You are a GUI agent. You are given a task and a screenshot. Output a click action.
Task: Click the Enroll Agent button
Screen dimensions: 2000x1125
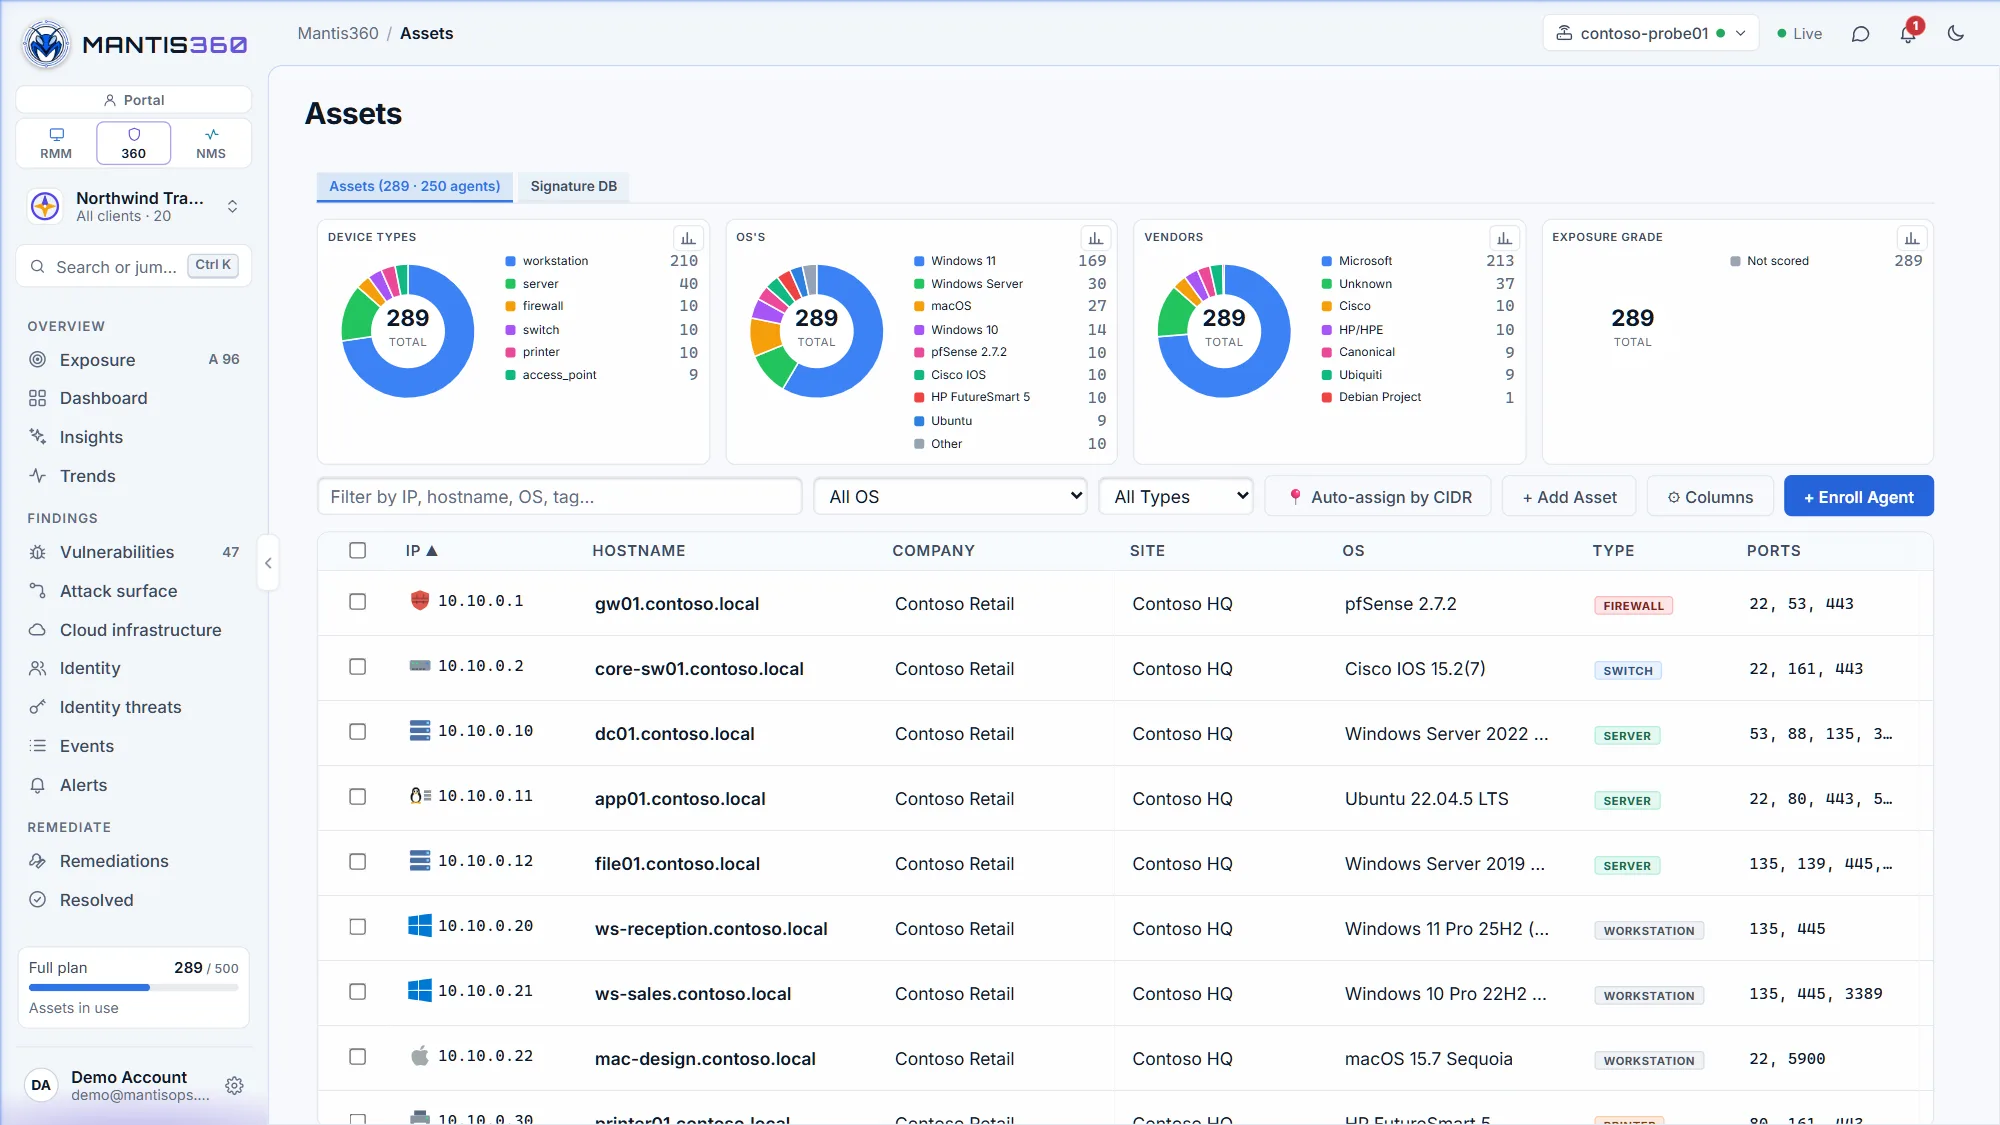tap(1858, 496)
